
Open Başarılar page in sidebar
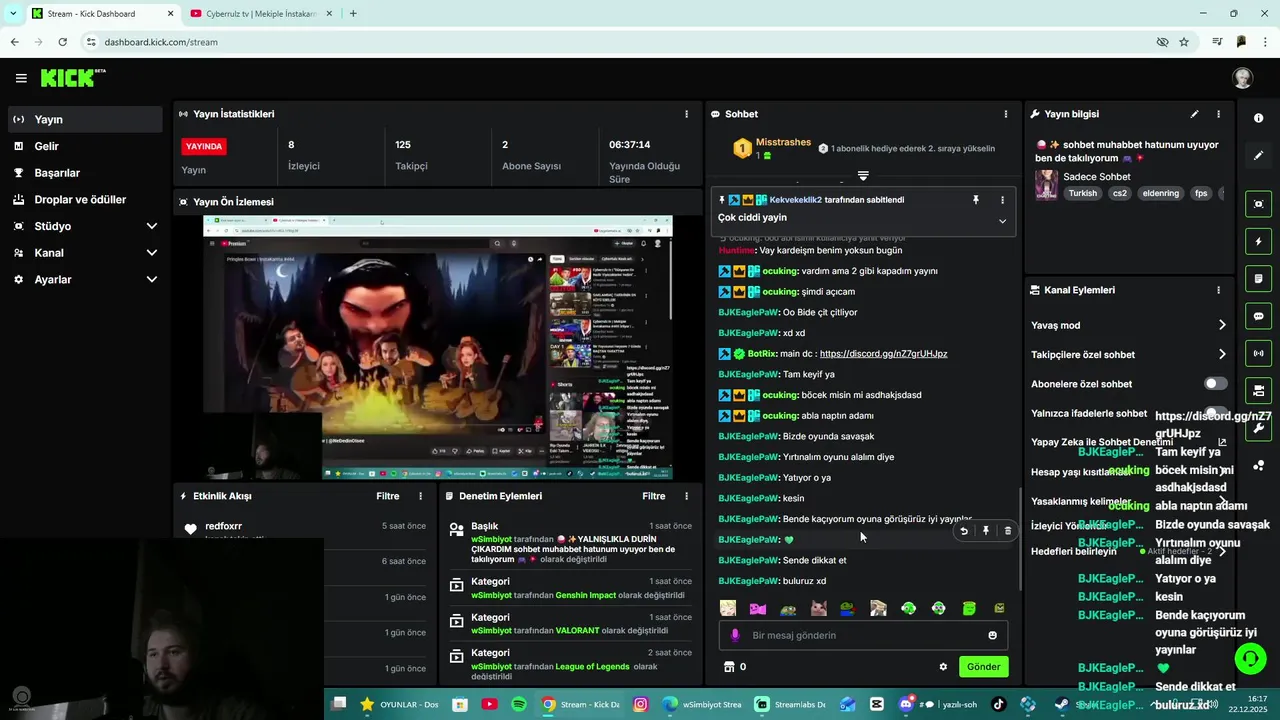(85, 173)
